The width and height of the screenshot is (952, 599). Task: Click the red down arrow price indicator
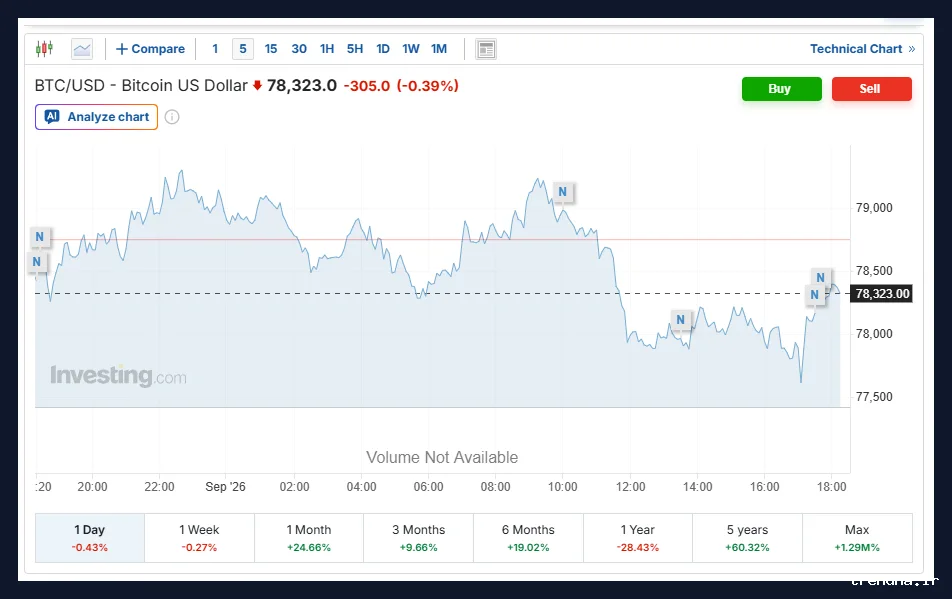(257, 86)
